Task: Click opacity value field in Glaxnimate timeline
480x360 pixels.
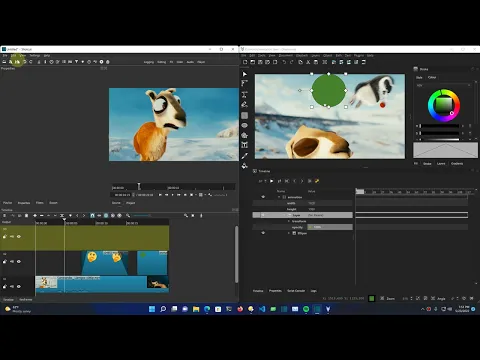Action: pos(330,227)
